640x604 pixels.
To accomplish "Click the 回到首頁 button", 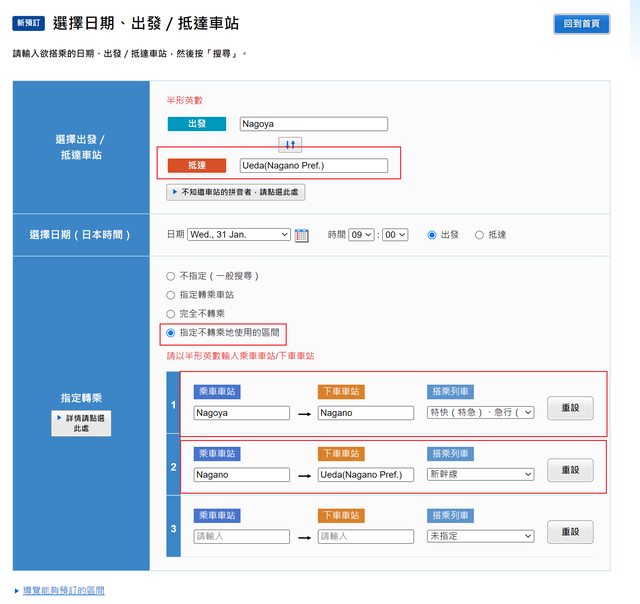I will 581,24.
